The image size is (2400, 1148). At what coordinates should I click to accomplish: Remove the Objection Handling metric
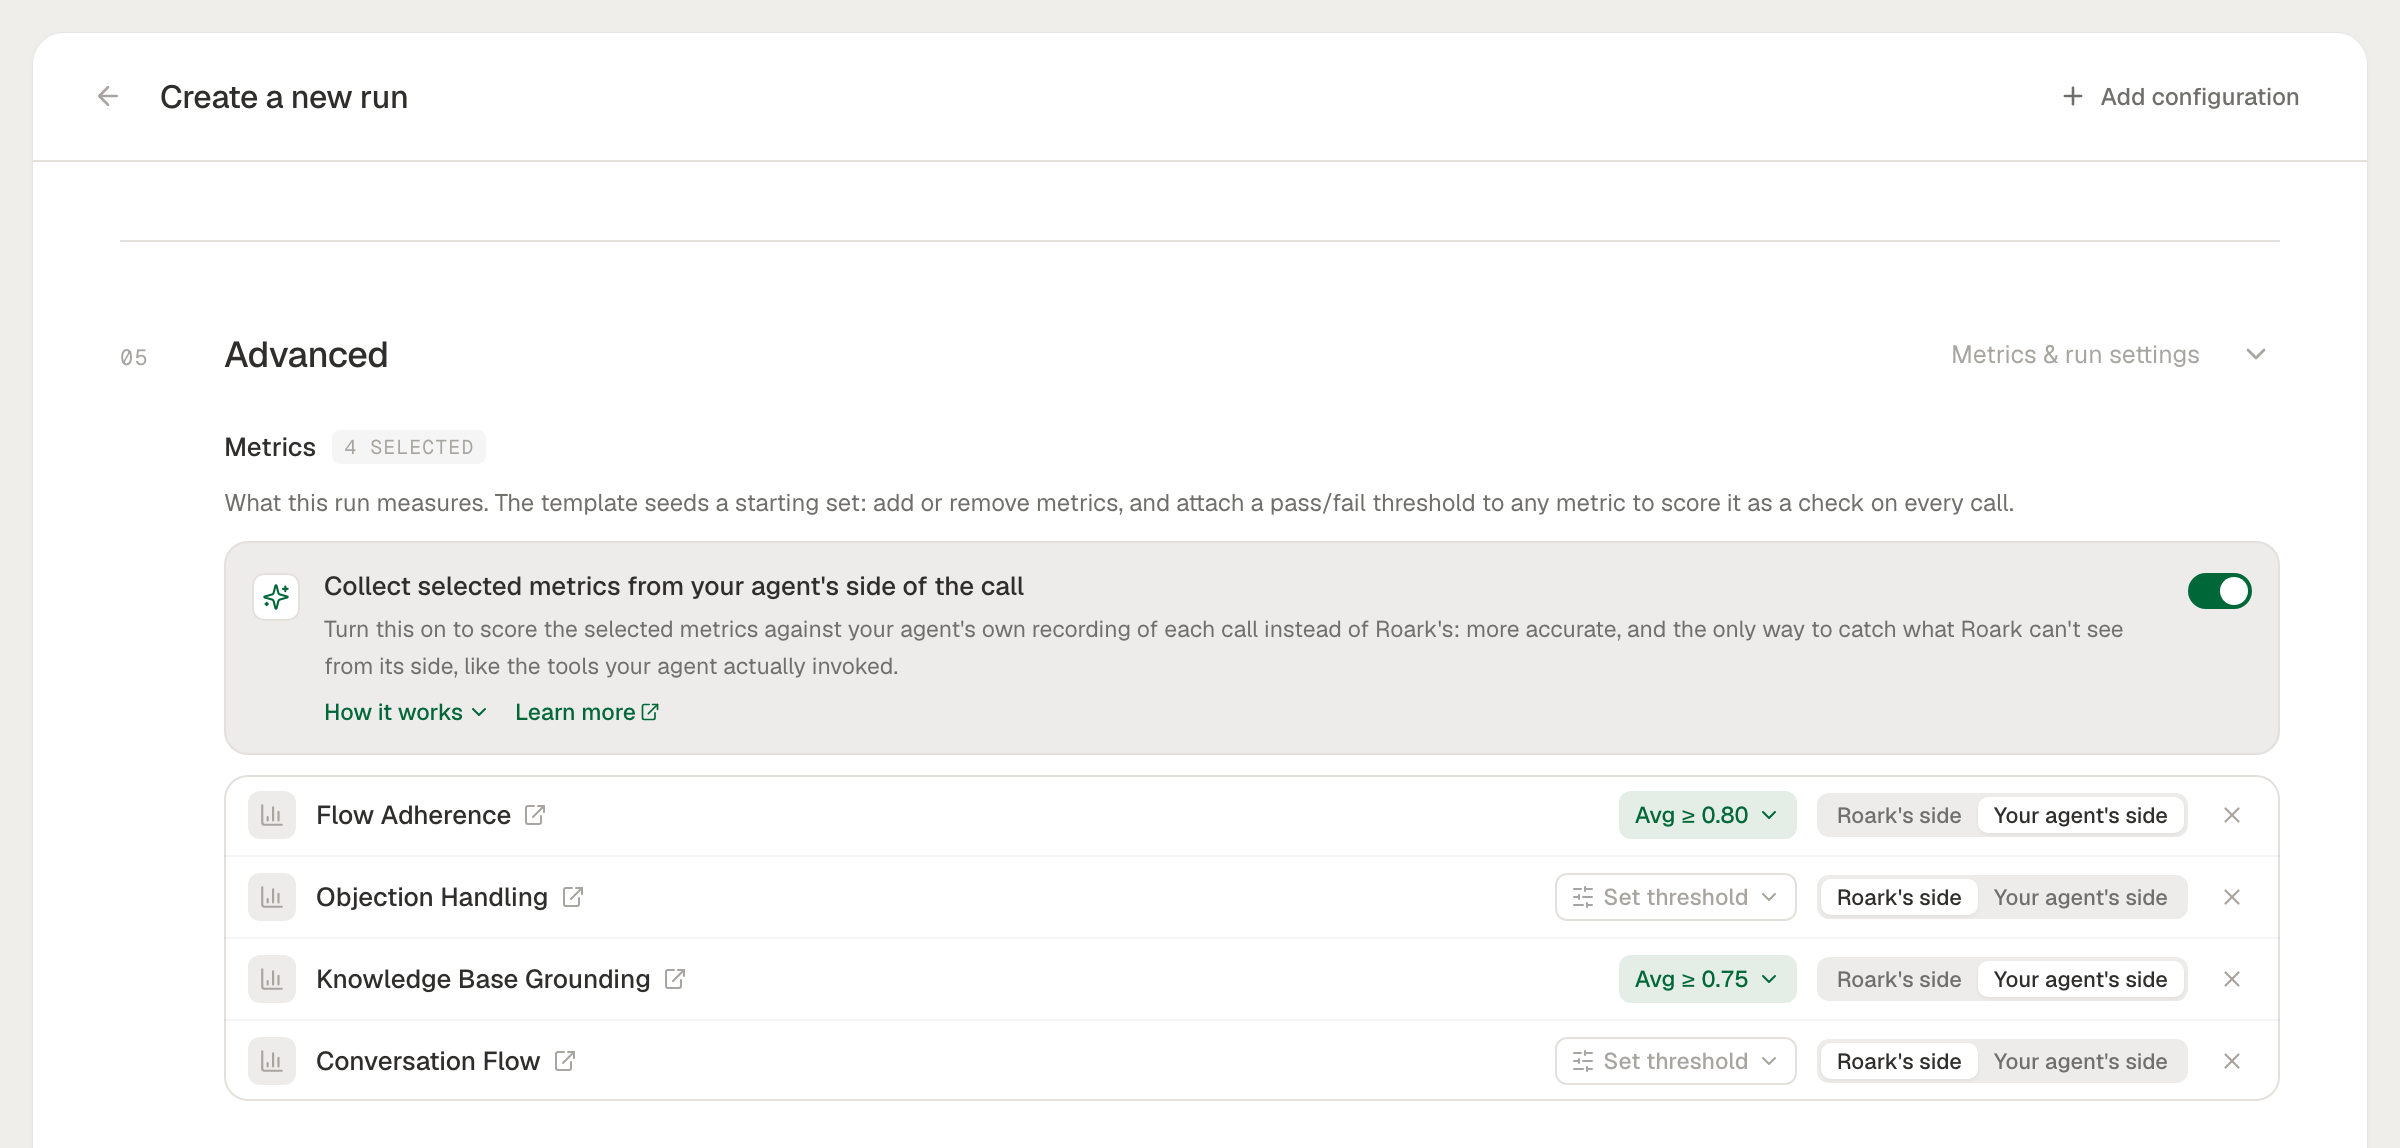[x=2232, y=897]
